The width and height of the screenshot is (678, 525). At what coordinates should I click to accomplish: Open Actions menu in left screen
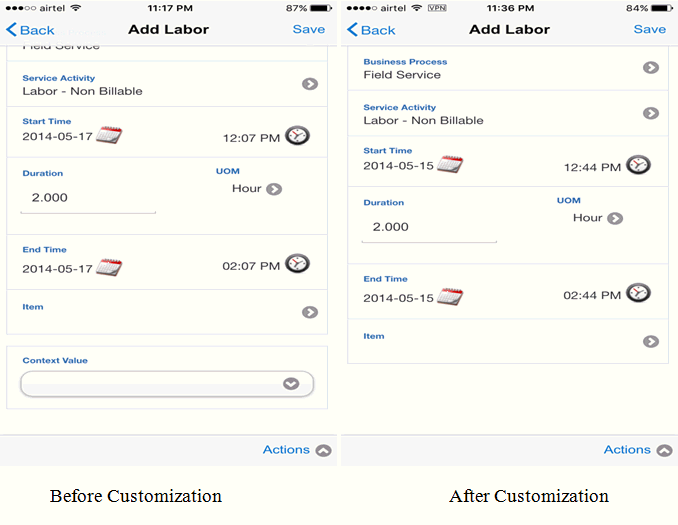point(323,451)
